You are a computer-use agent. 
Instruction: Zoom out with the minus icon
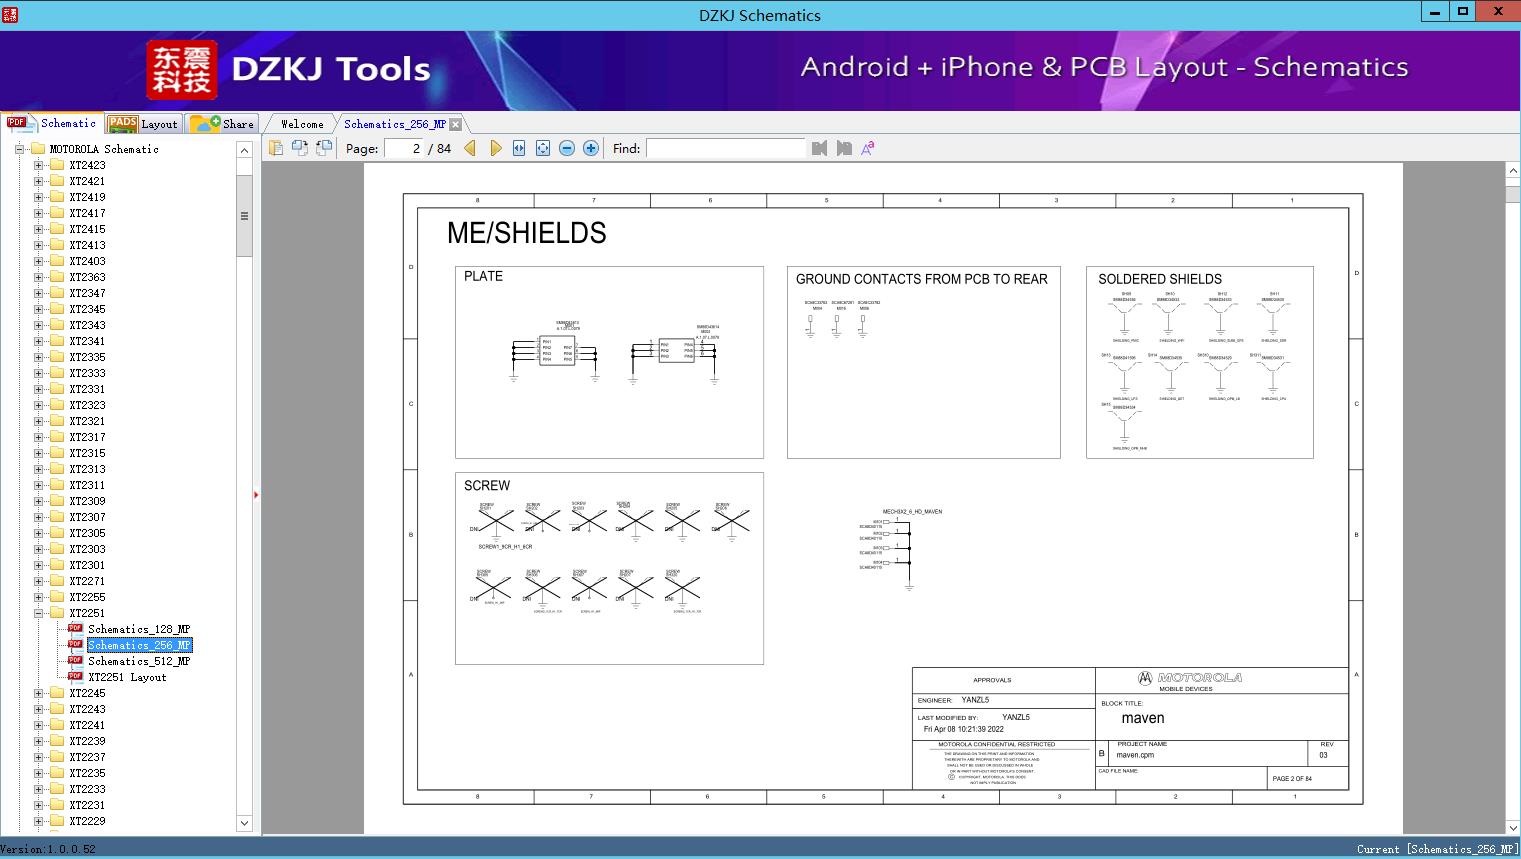(567, 148)
